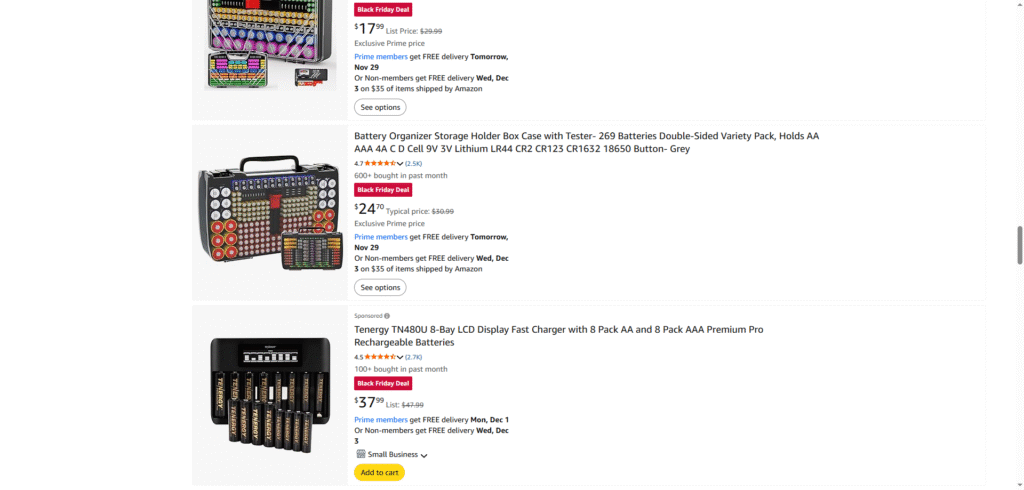Image resolution: width=1024 pixels, height=490 pixels.
Task: Click the info icon beside Sponsored label
Action: point(387,316)
